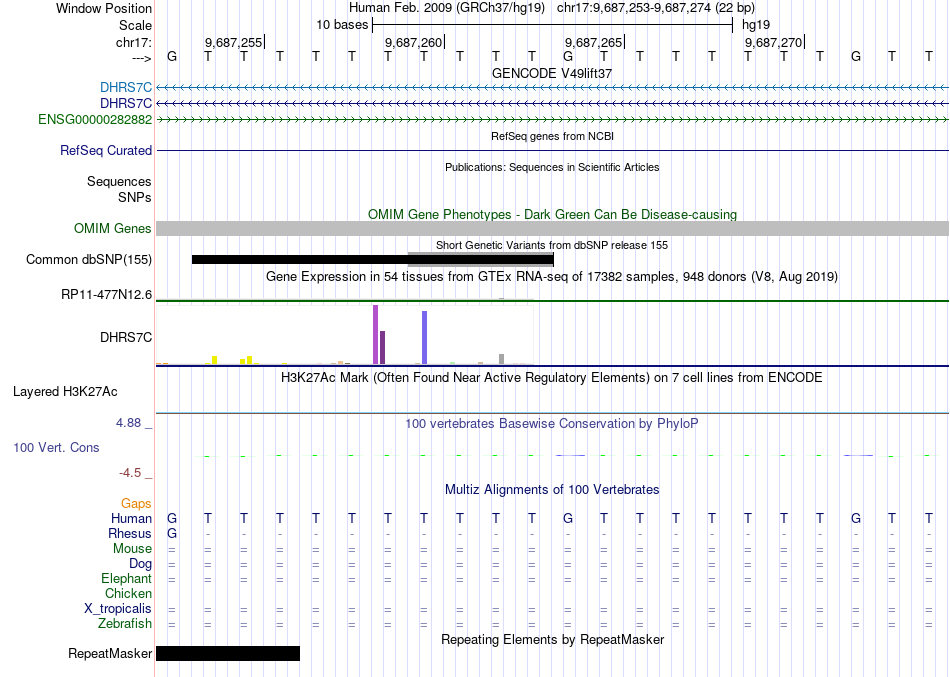Viewport: 950px width, 677px height.
Task: Select the Mouse species row label
Action: pos(132,549)
